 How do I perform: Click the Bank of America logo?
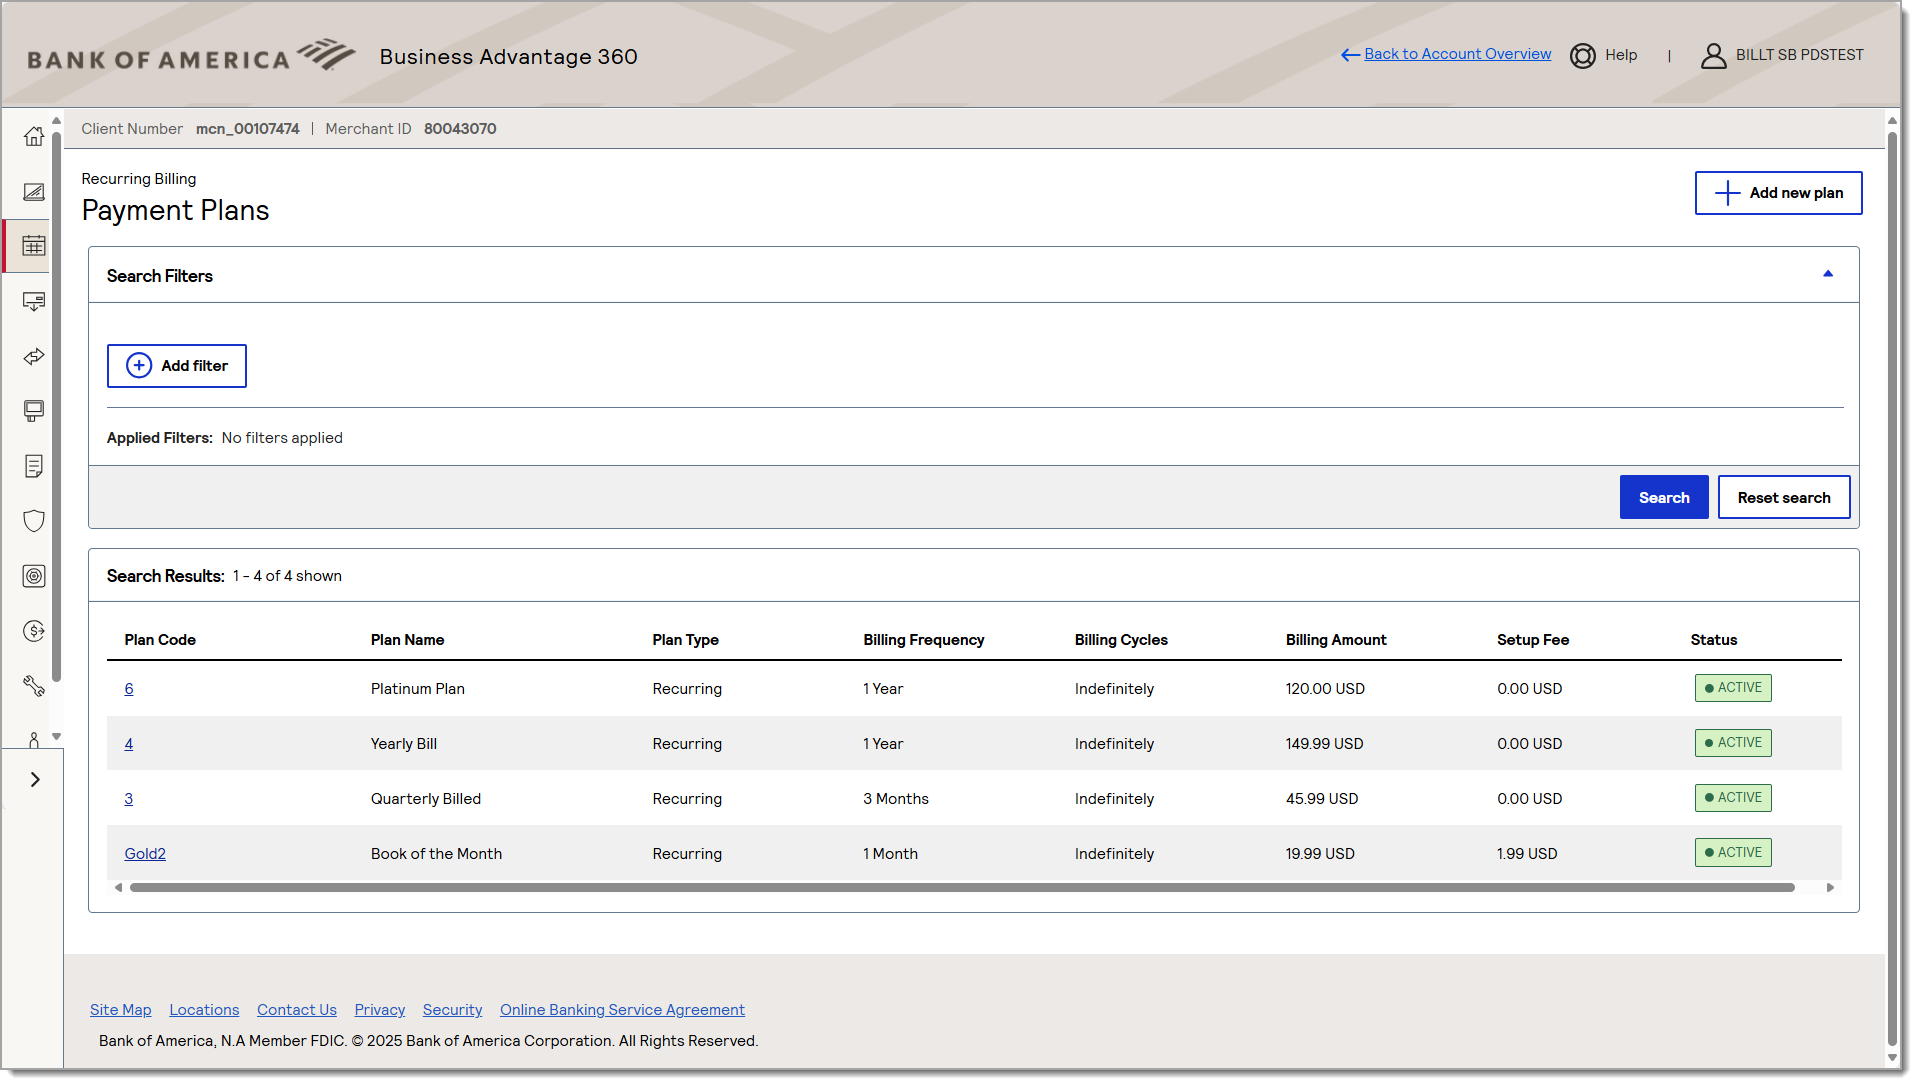tap(190, 56)
